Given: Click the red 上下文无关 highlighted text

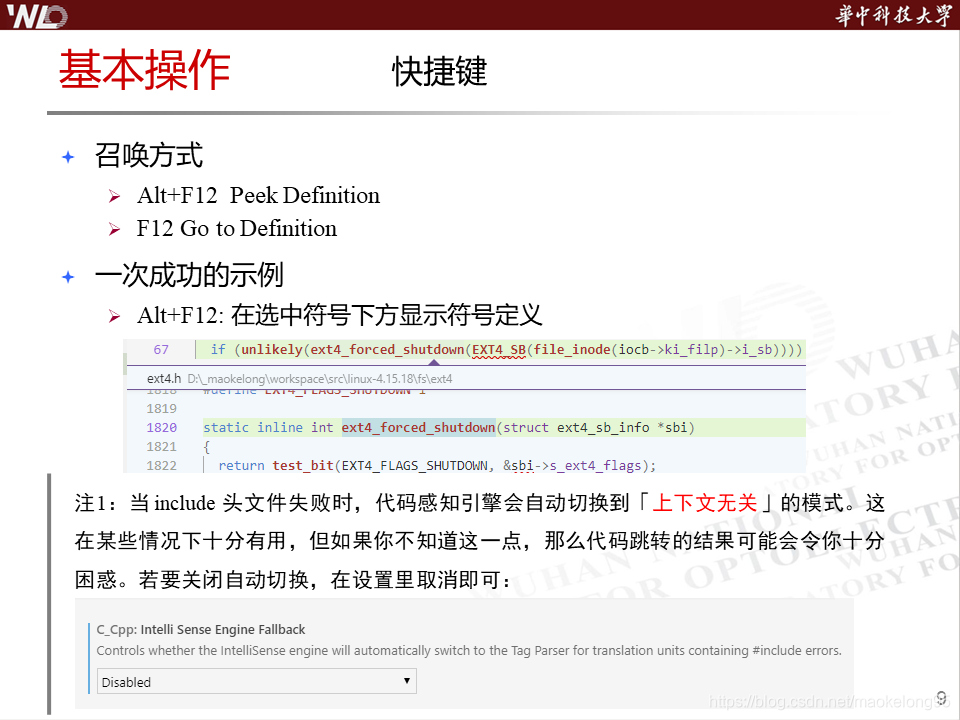Looking at the screenshot, I should coord(705,503).
